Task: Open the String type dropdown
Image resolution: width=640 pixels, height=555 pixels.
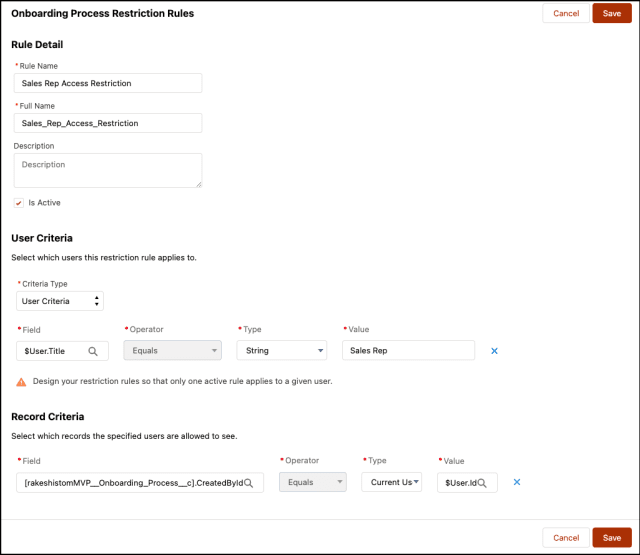Action: click(281, 351)
